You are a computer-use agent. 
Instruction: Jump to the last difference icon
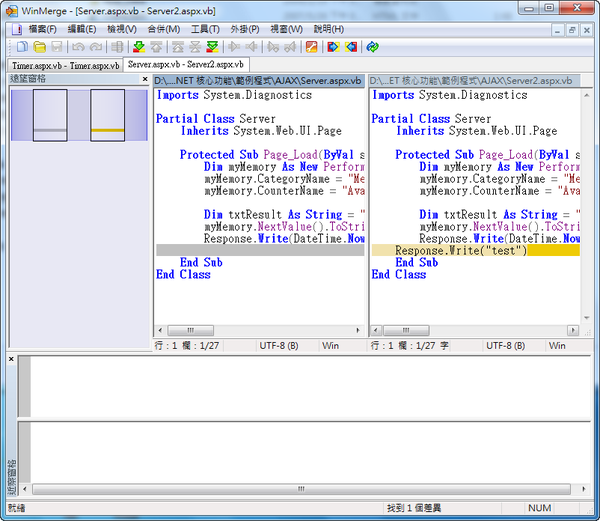(212, 47)
